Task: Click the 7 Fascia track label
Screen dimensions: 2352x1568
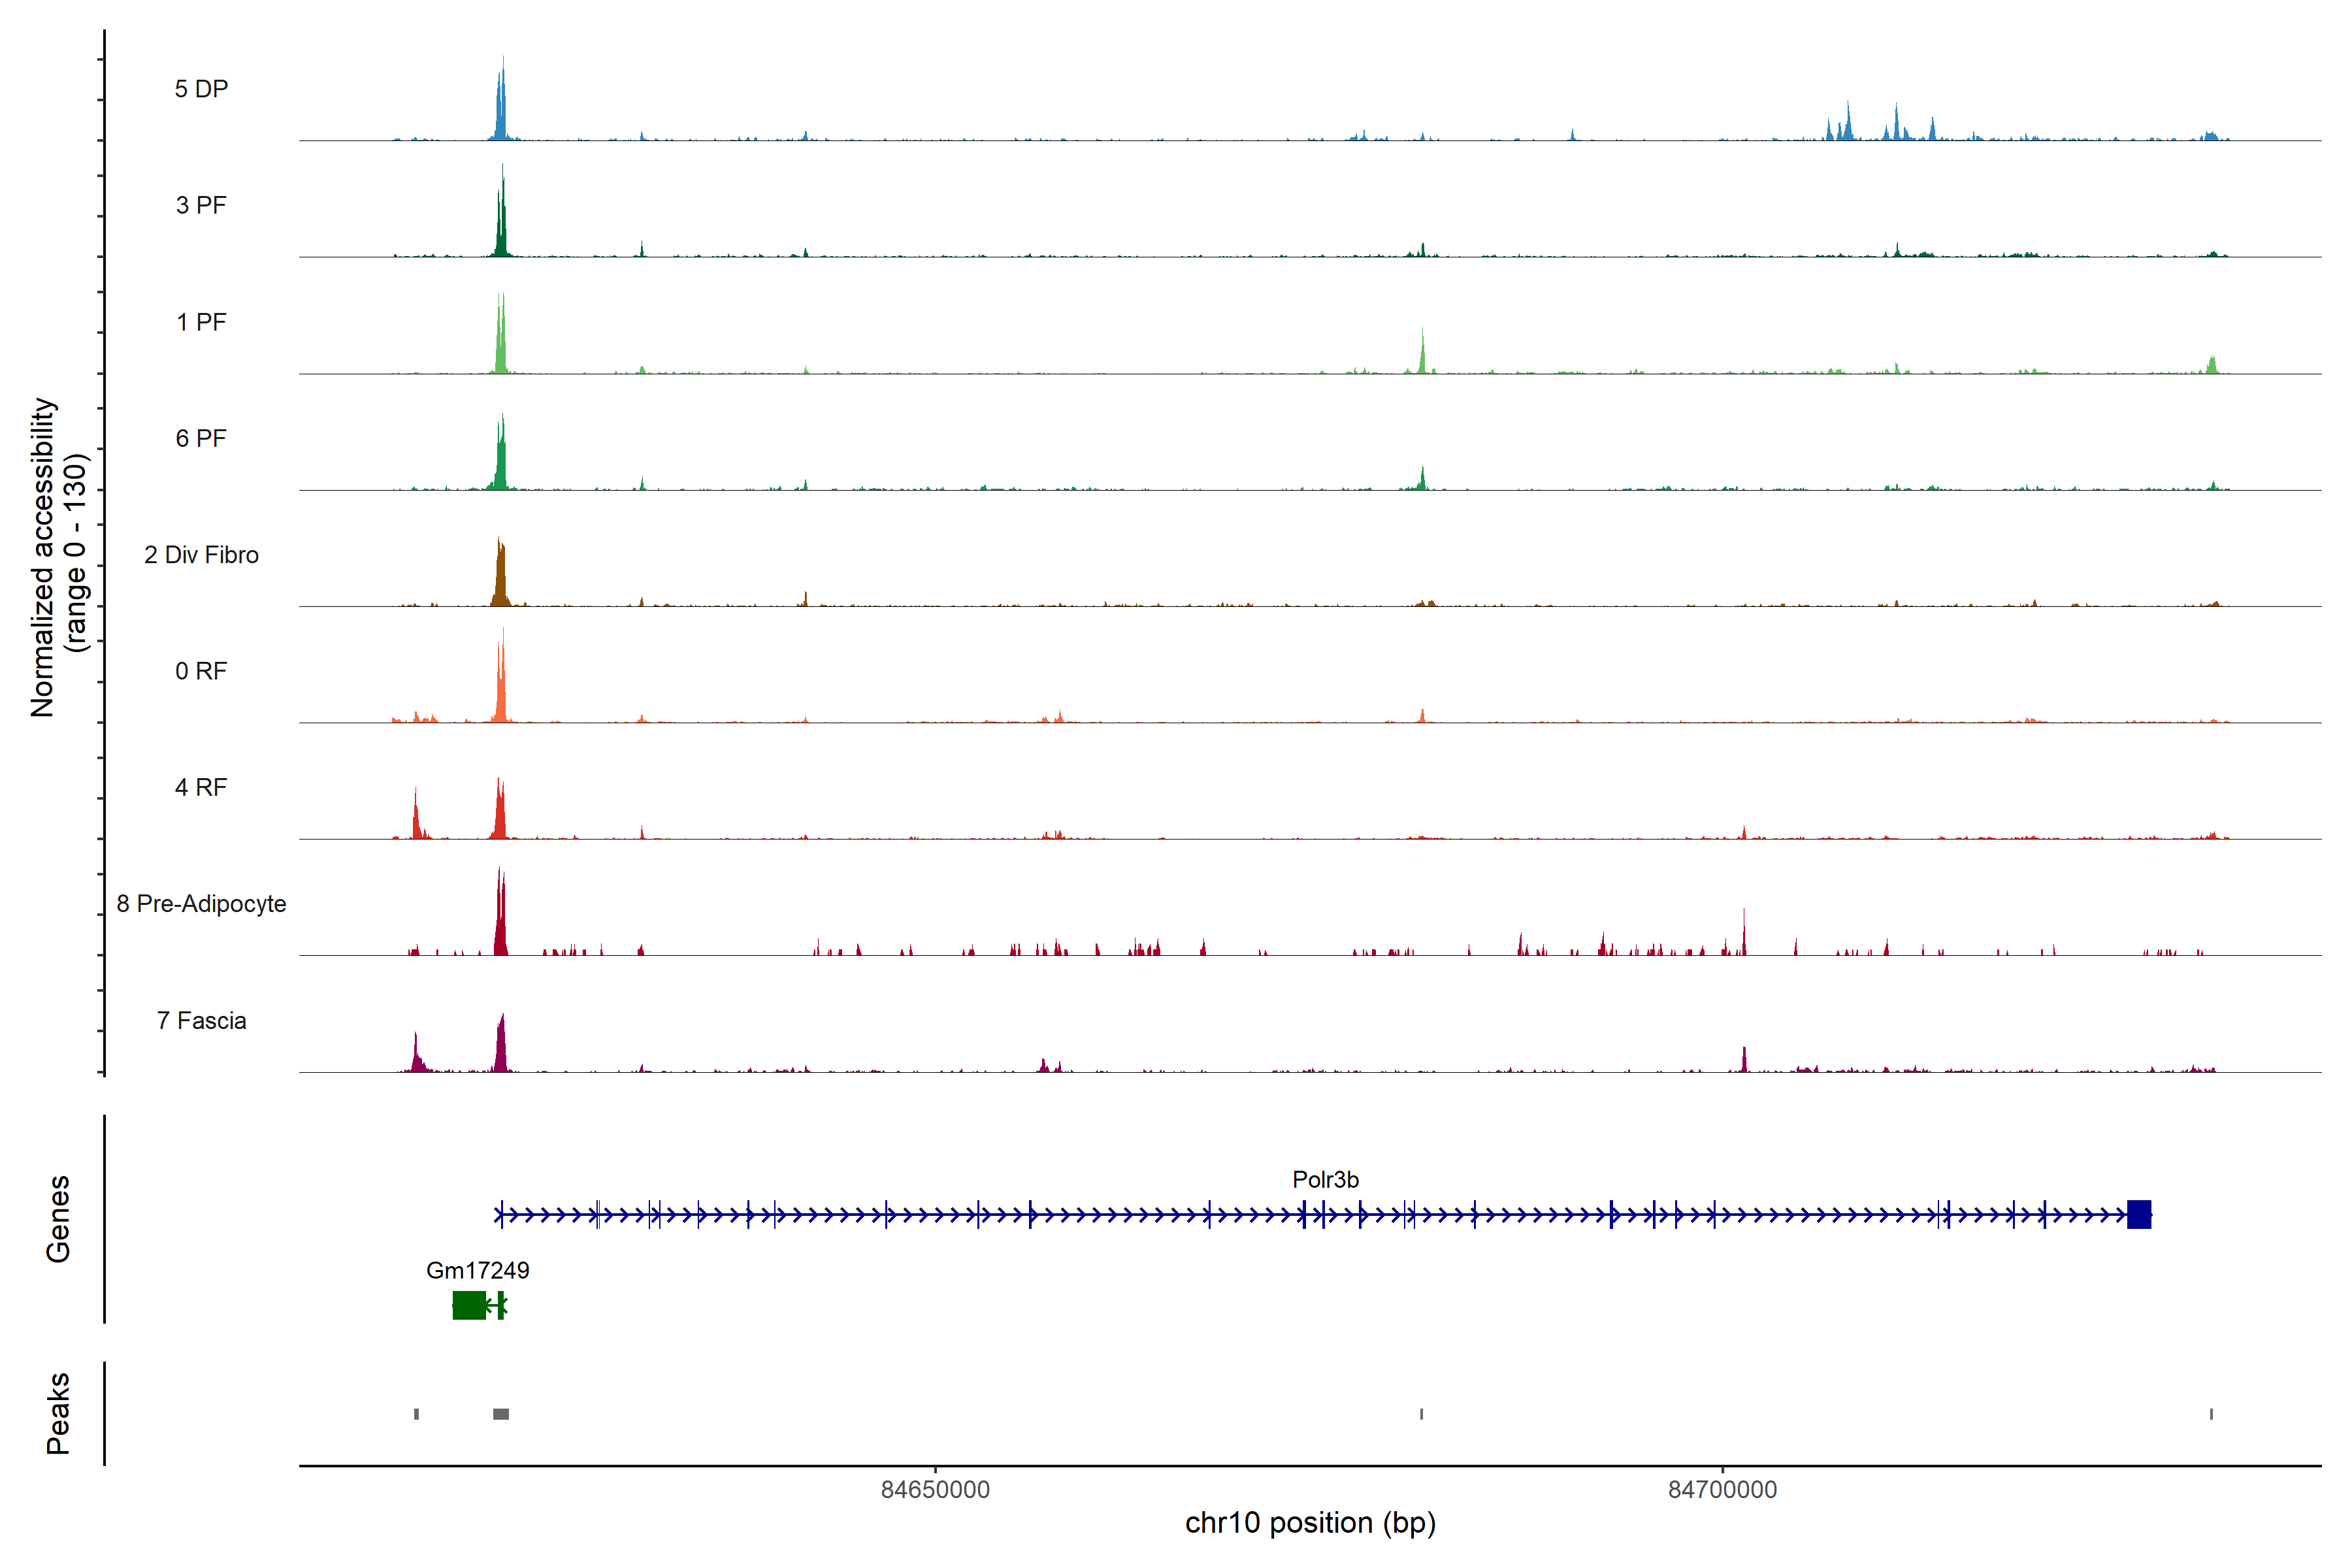Action: click(x=201, y=1020)
